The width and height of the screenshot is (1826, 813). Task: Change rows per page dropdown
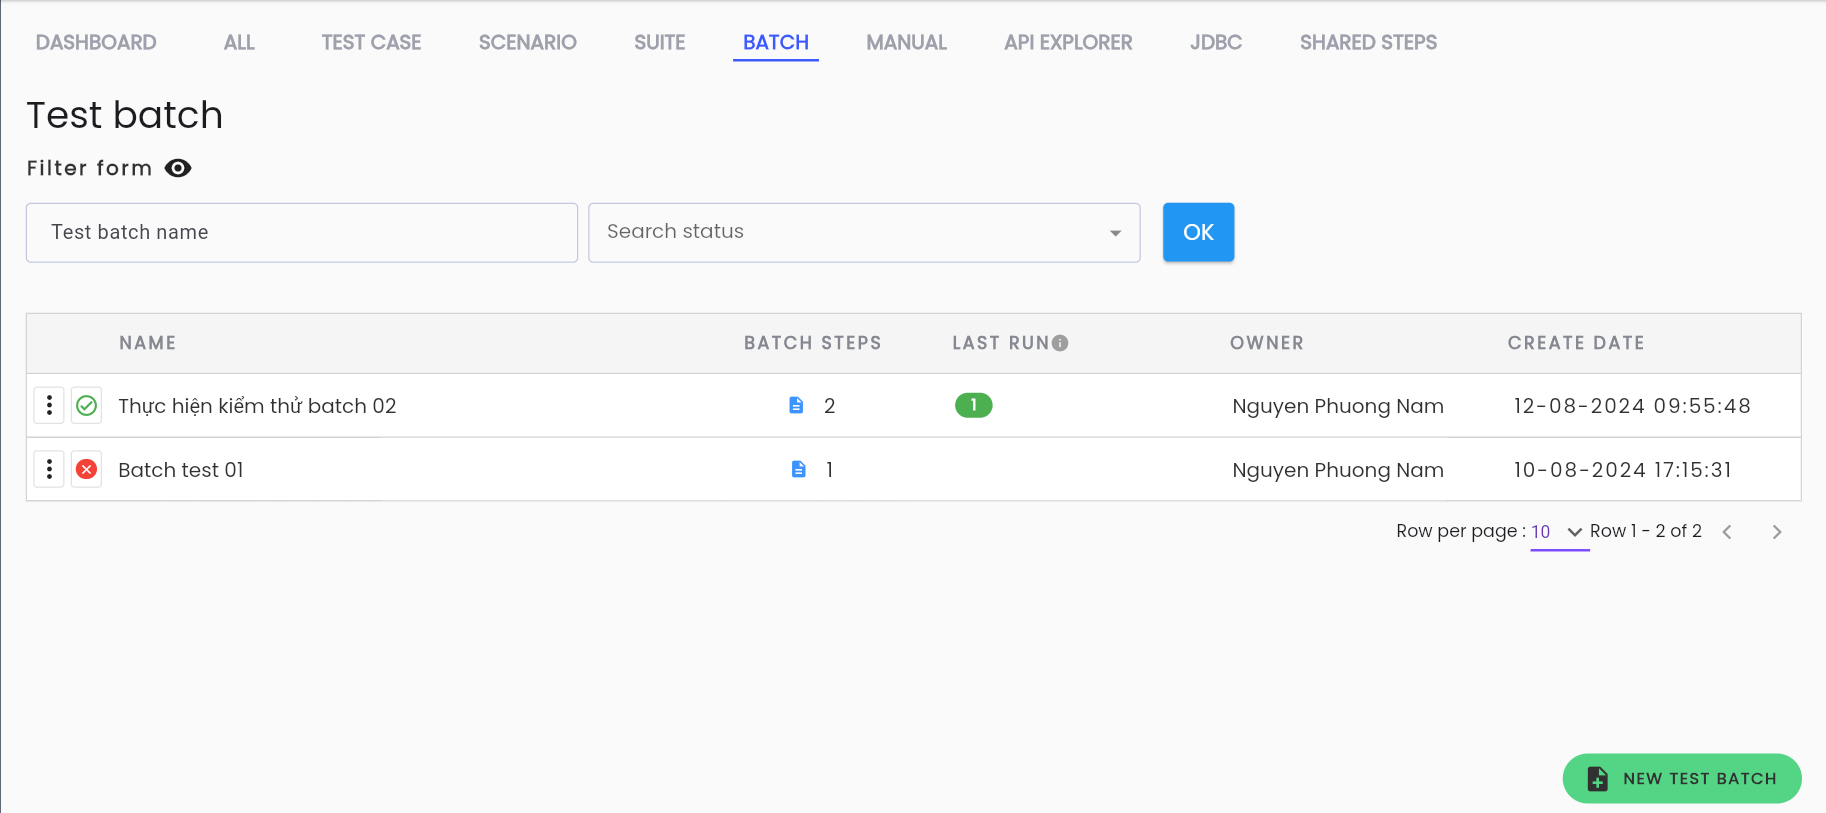click(1558, 532)
